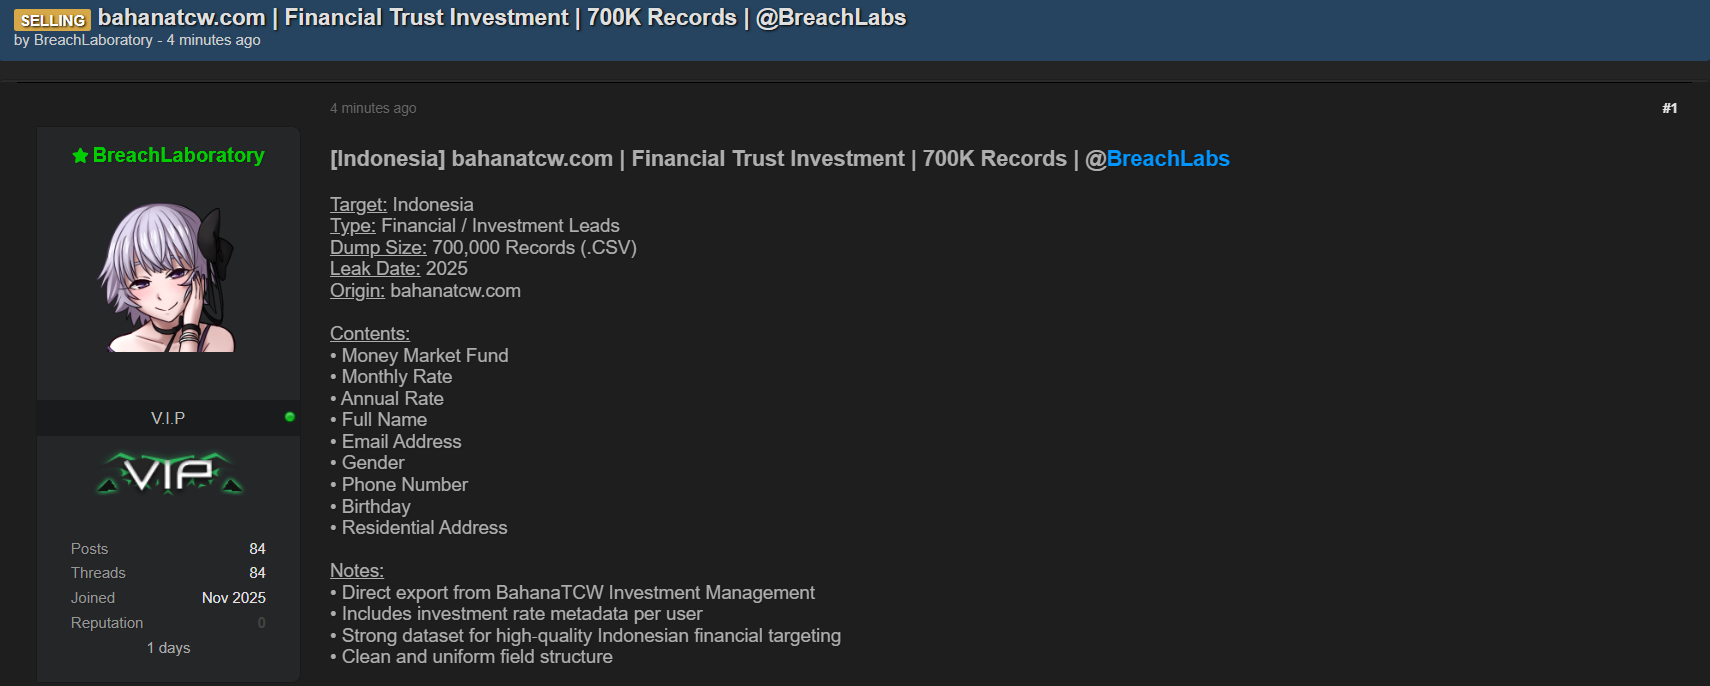Click the BreachLaboratory username in the sidebar

point(178,155)
